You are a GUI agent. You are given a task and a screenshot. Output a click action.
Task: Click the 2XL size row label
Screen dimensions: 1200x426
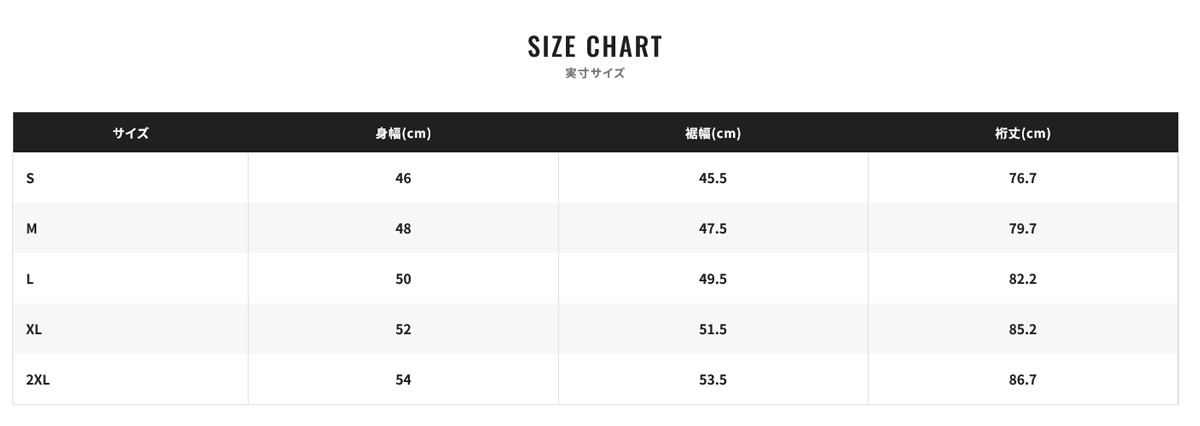38,380
